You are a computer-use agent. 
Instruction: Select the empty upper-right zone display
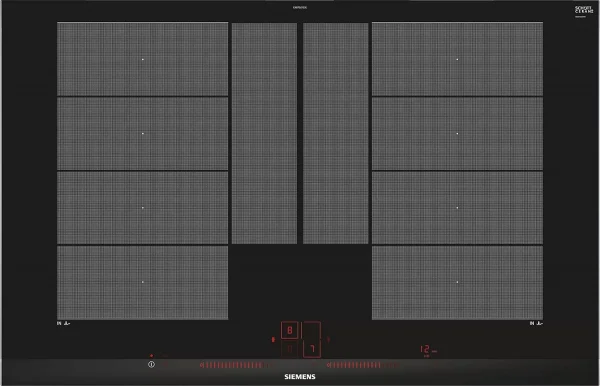(312, 330)
